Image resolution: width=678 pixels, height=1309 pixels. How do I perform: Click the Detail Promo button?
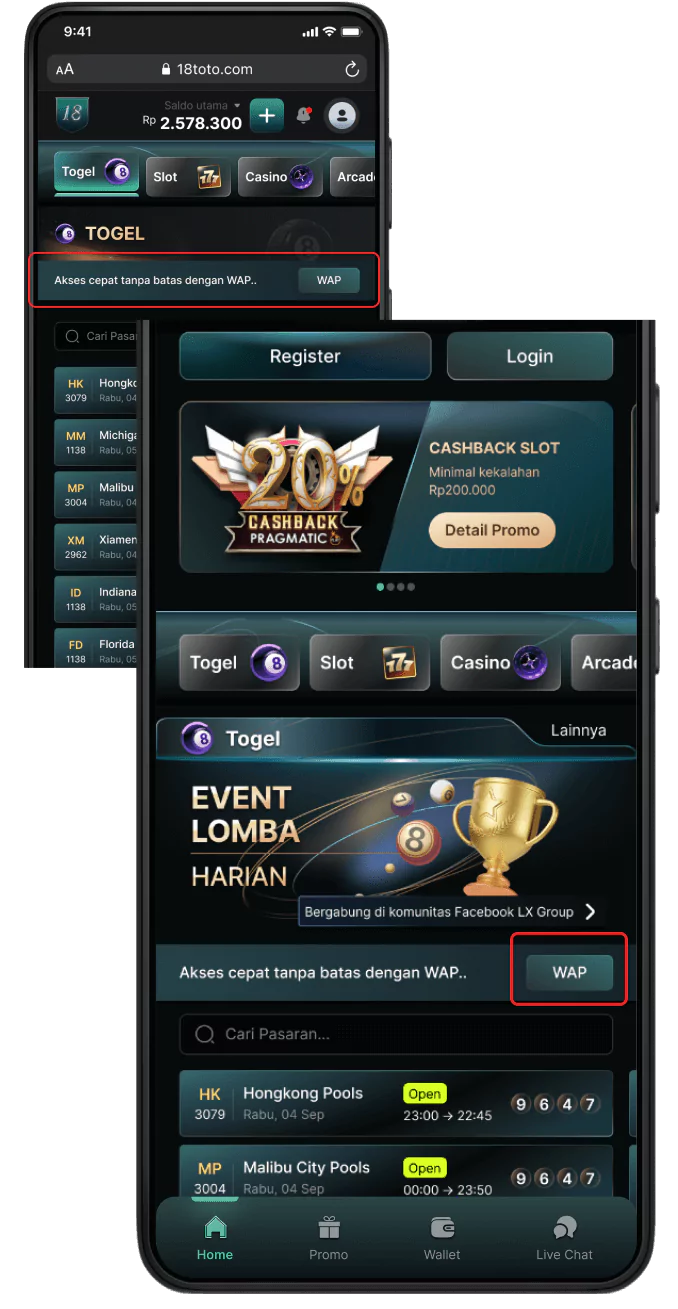pyautogui.click(x=492, y=530)
